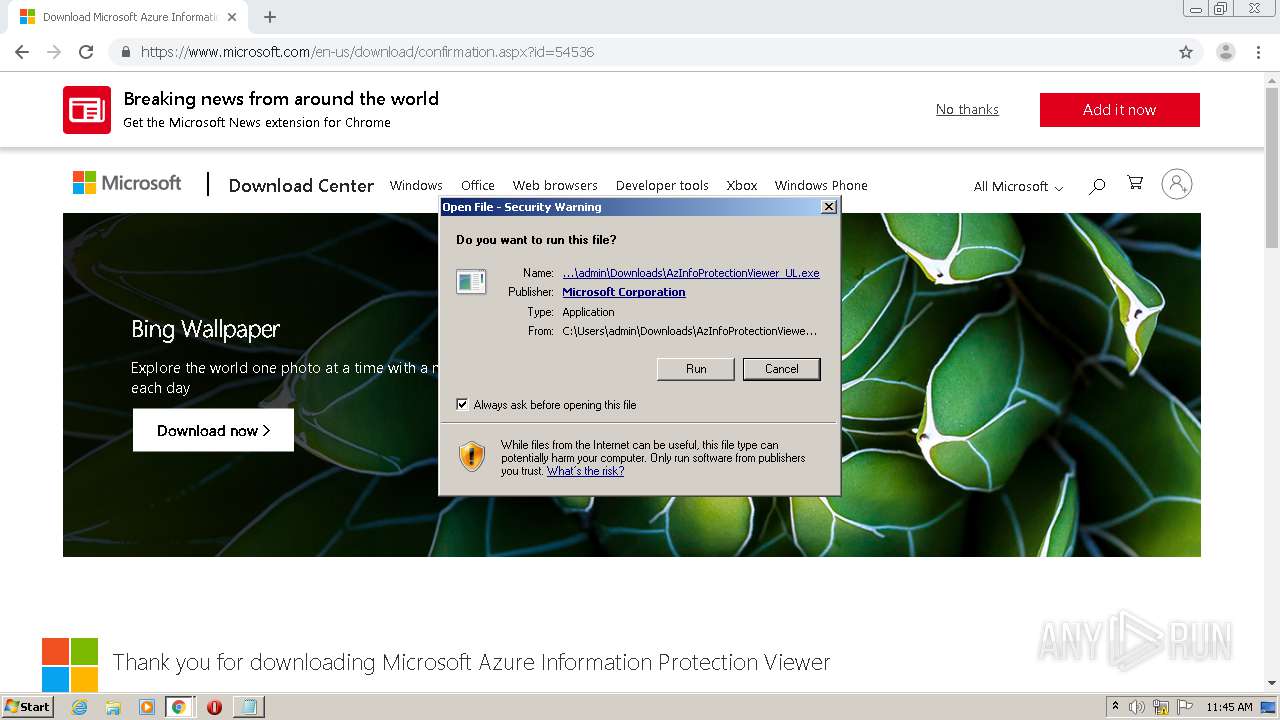Open the Office menu item

pos(478,185)
